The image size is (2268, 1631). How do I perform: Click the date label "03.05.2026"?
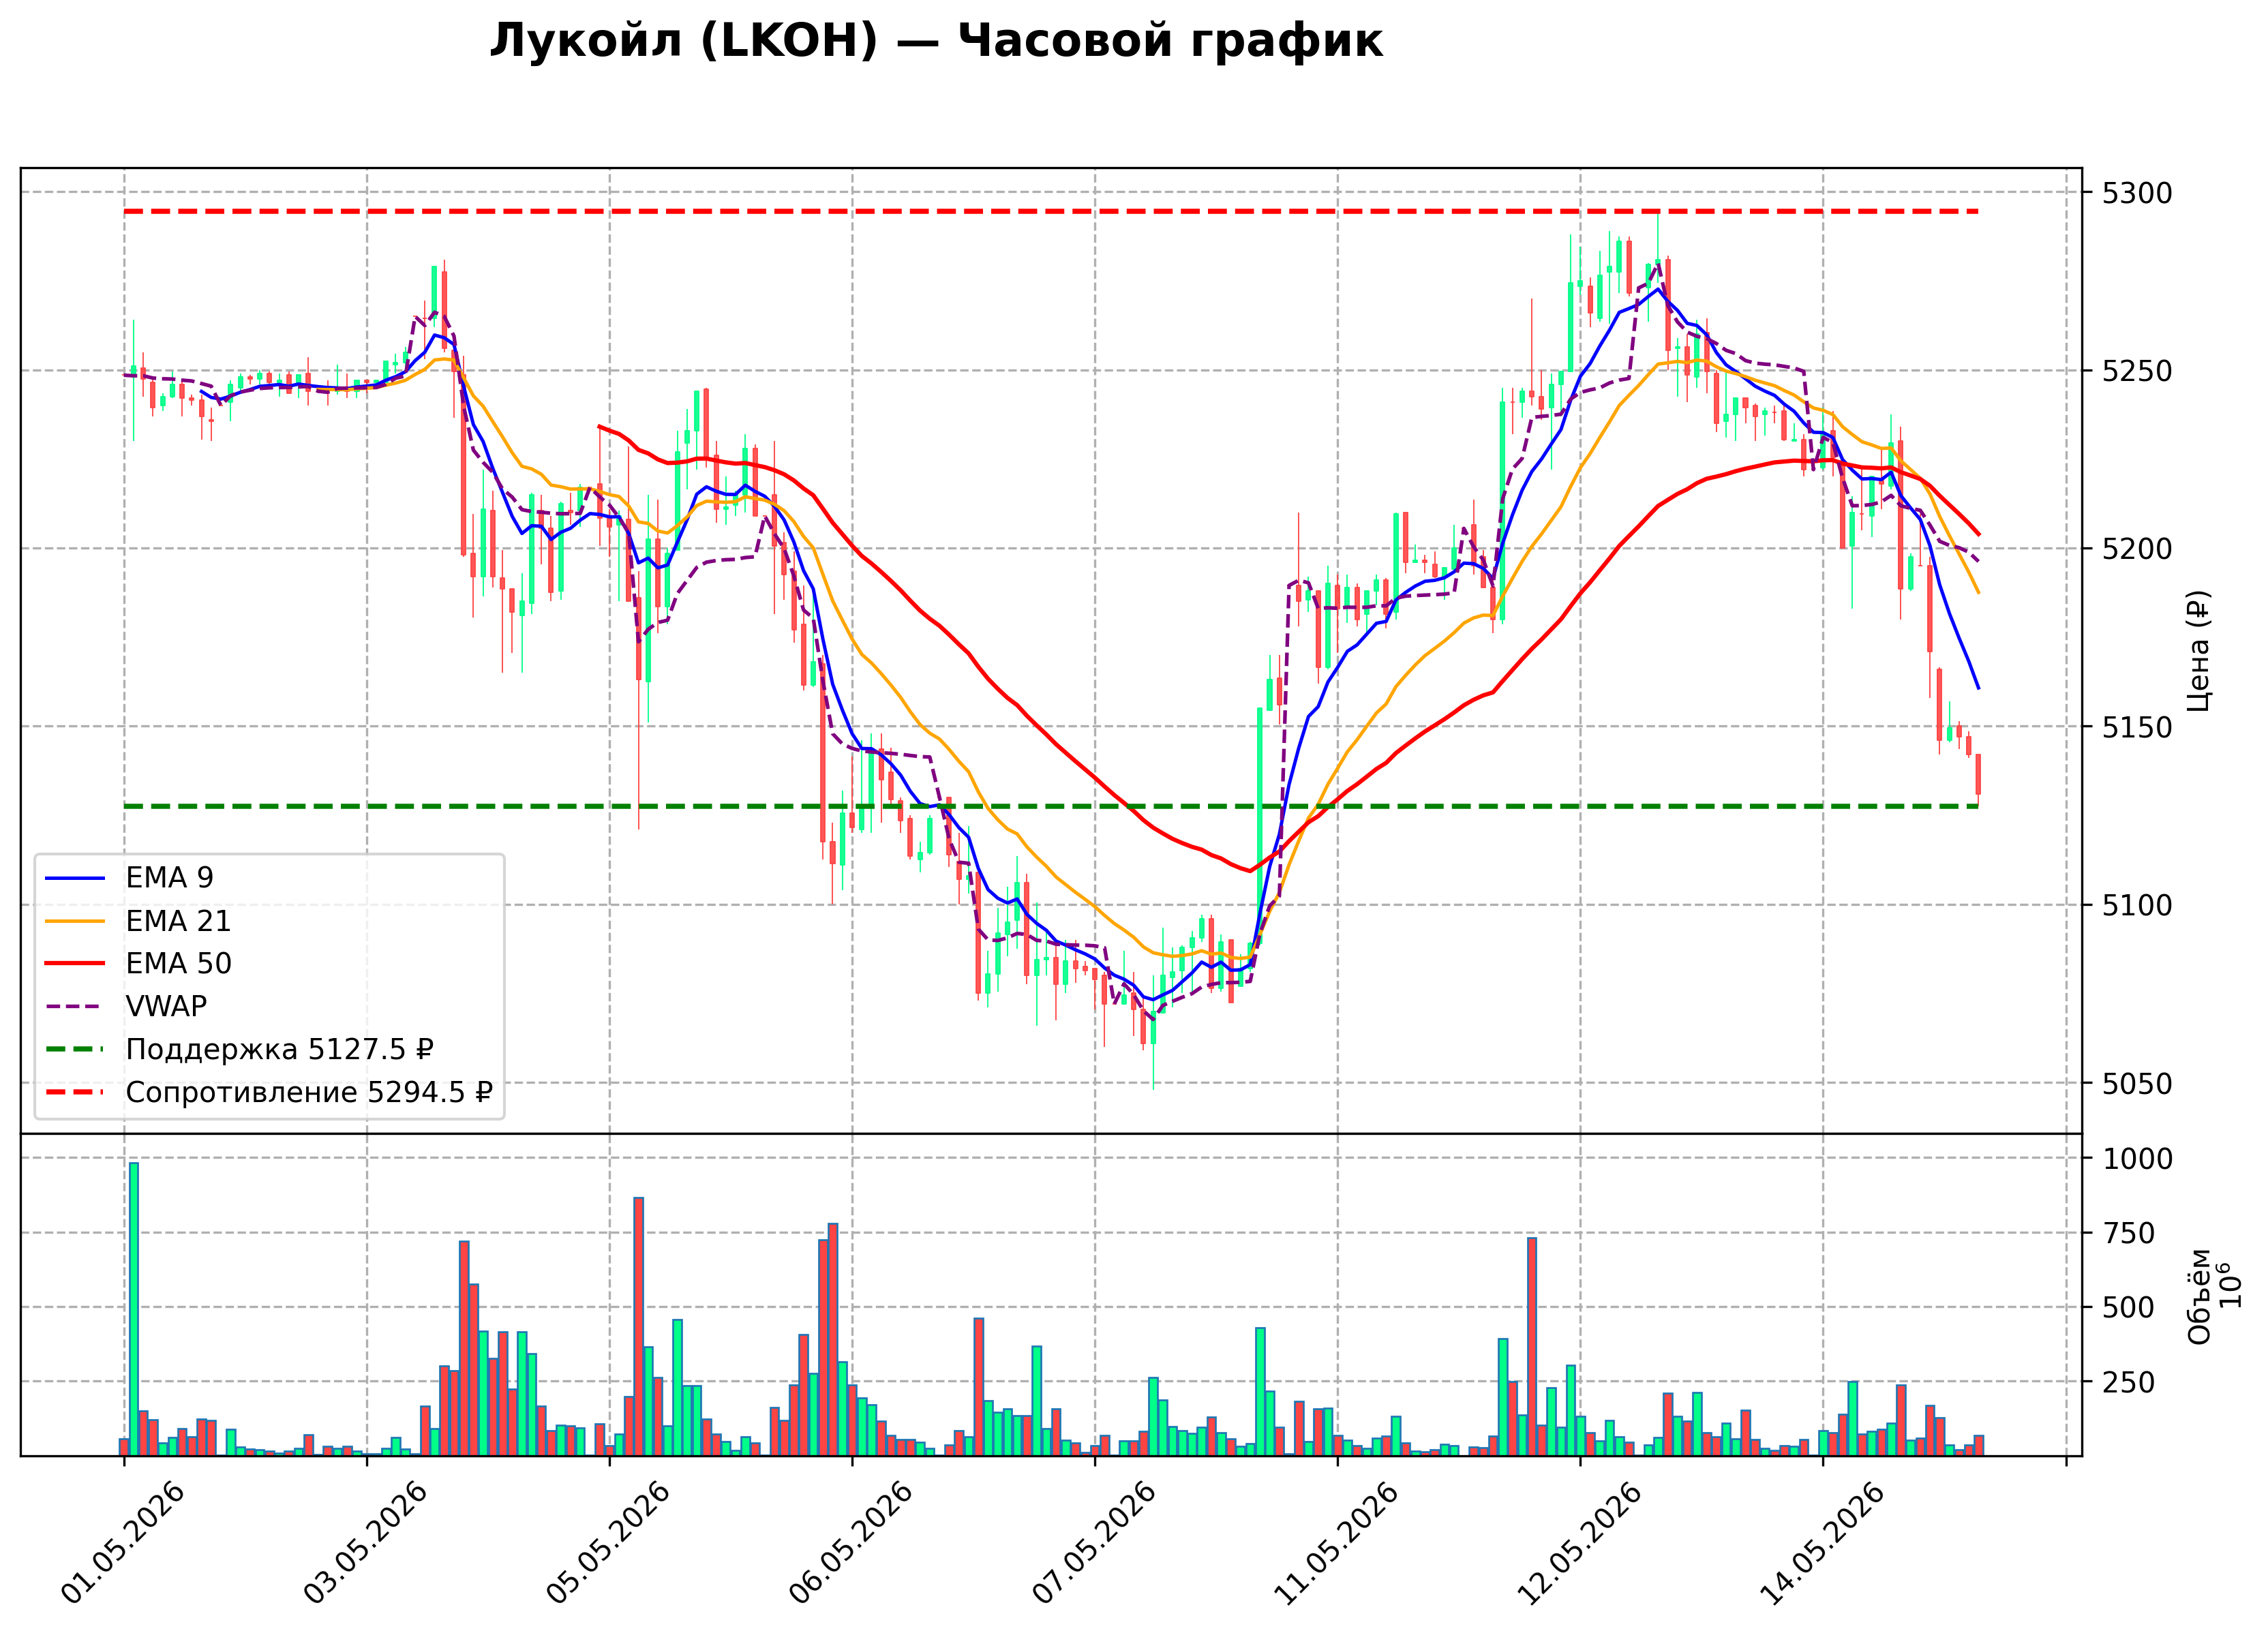[x=365, y=1544]
